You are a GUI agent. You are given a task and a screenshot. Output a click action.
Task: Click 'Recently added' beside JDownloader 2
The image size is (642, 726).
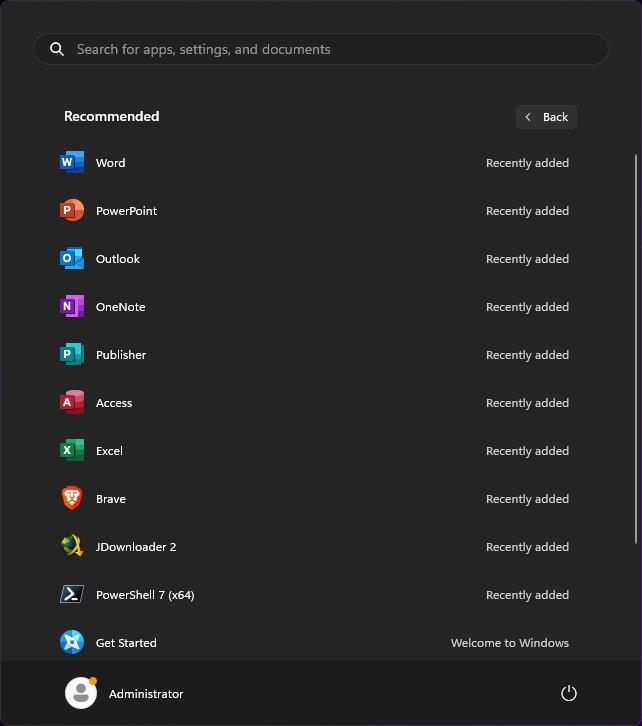(x=527, y=547)
